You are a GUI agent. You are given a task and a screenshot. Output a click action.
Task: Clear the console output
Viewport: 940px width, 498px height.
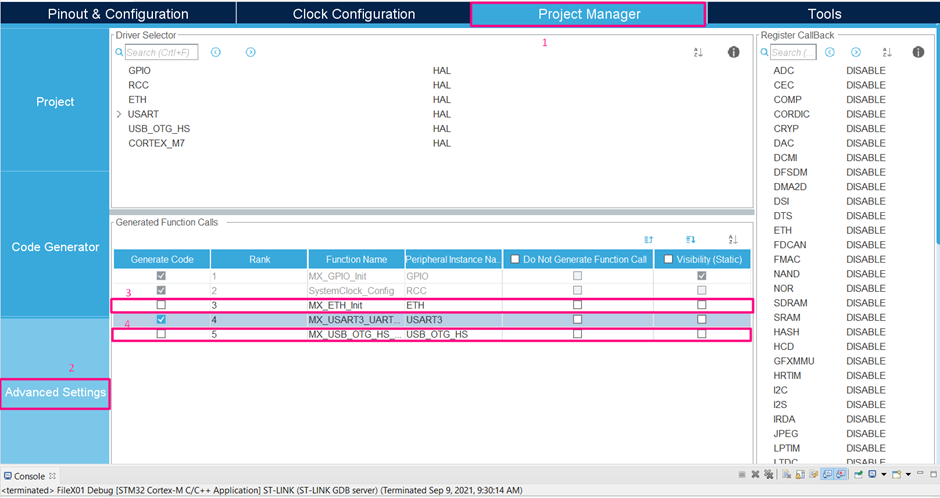pos(786,475)
